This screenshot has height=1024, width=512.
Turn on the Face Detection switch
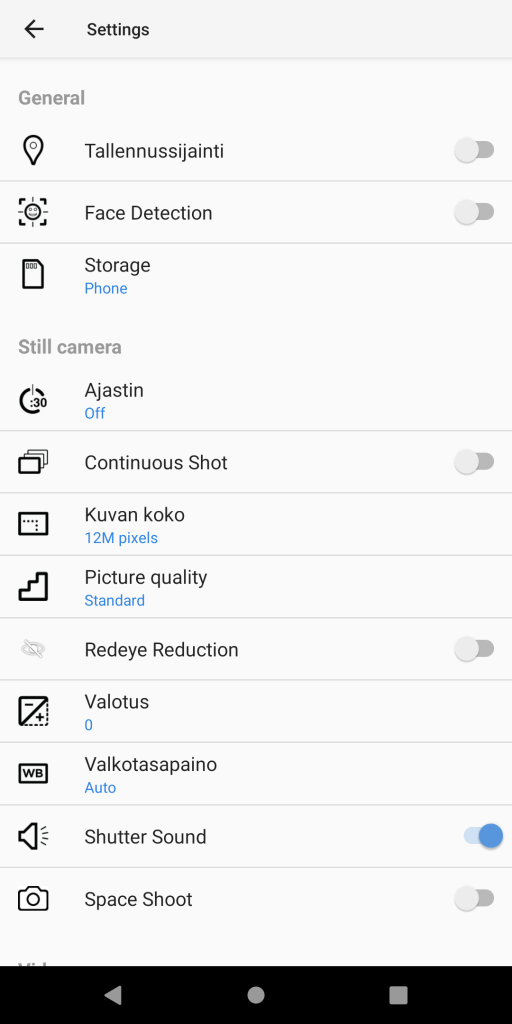pyautogui.click(x=475, y=213)
